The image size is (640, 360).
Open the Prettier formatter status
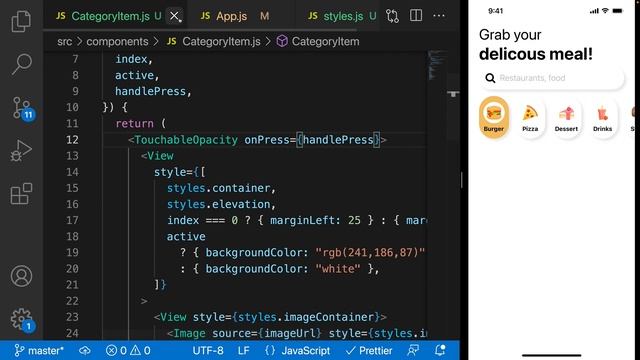(x=369, y=350)
